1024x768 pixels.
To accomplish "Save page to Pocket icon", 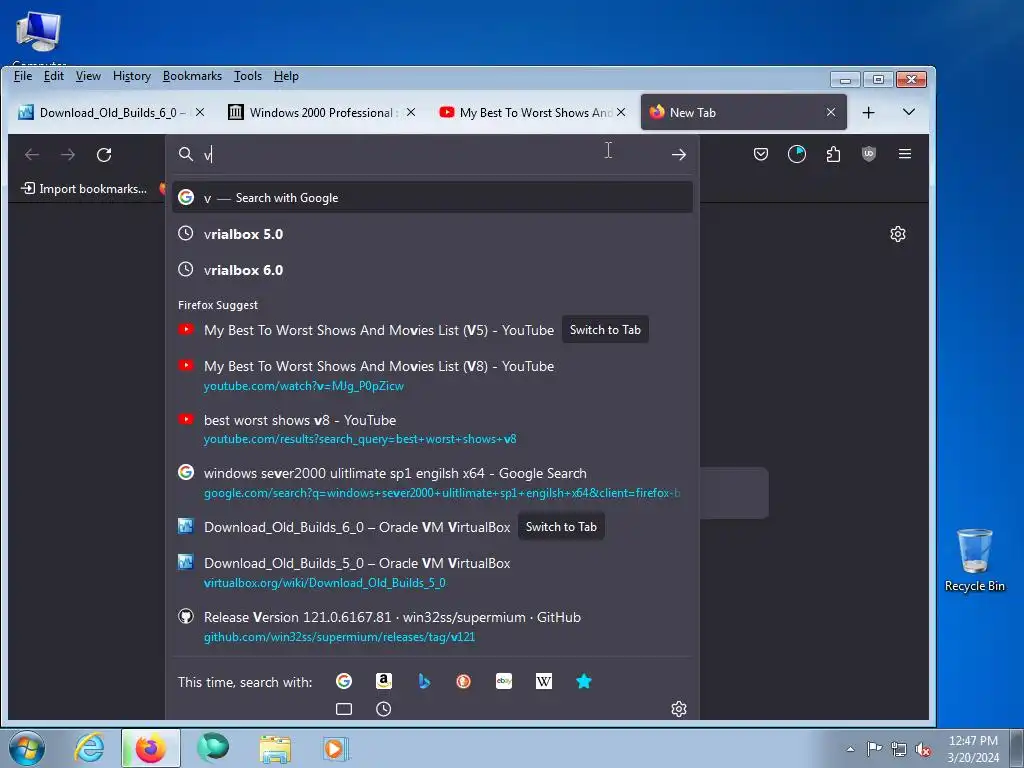I will pos(761,154).
